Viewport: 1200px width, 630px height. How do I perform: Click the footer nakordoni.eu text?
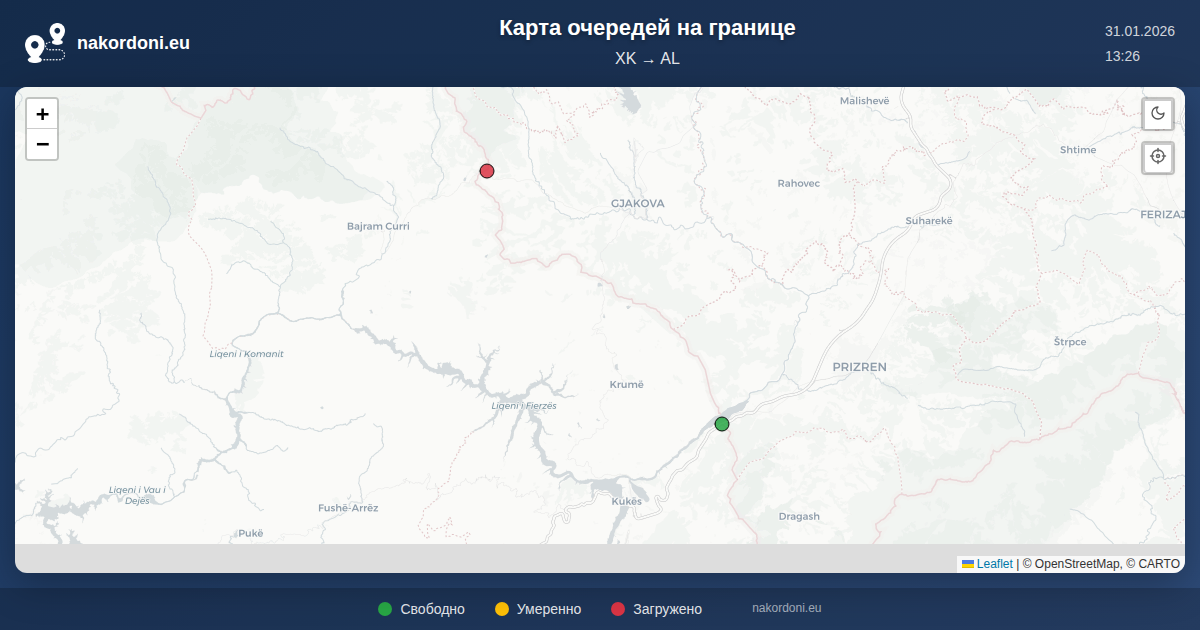[x=786, y=608]
